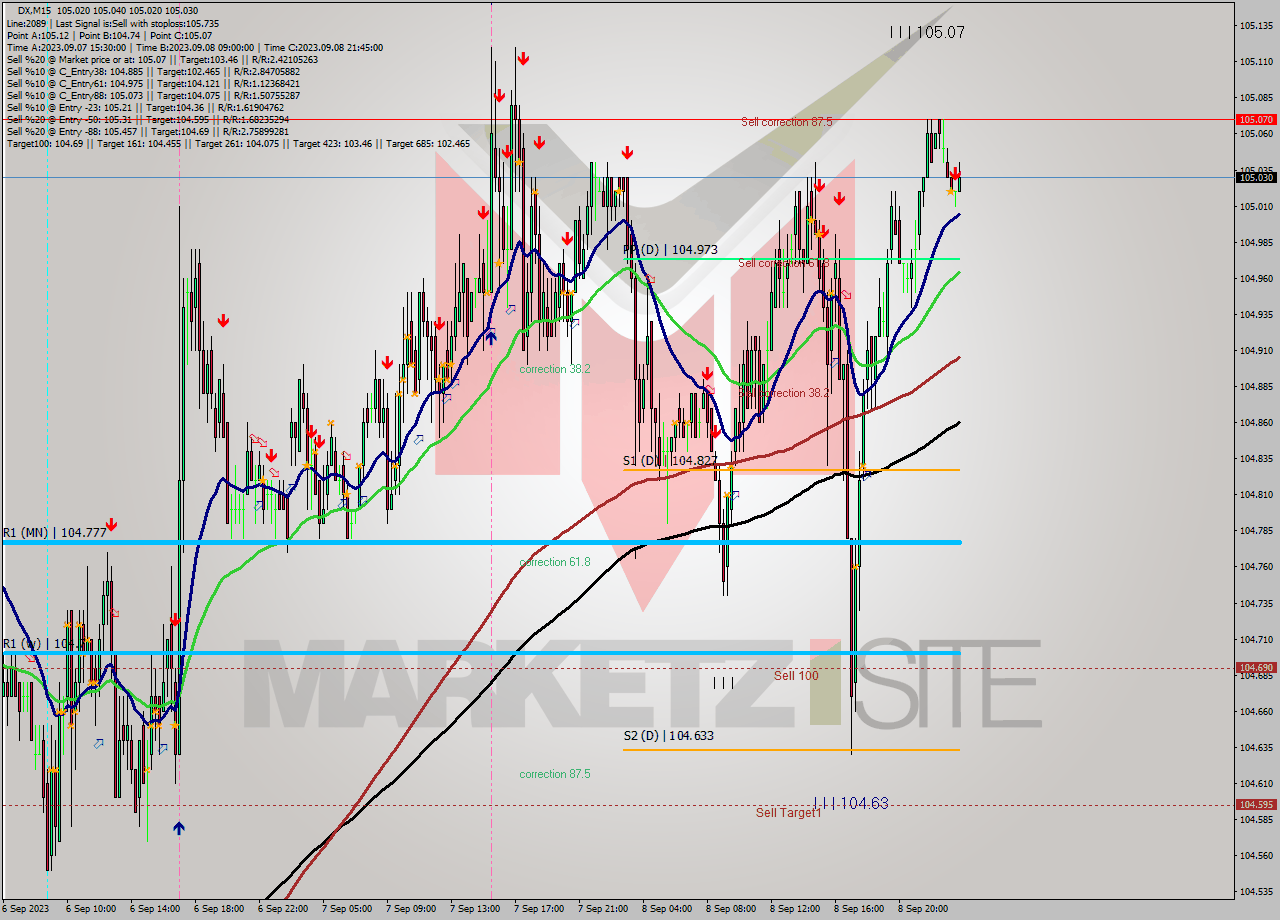Click the 'C_Entry38: 104.885' sell line
Image resolution: width=1280 pixels, height=920 pixels.
point(153,71)
